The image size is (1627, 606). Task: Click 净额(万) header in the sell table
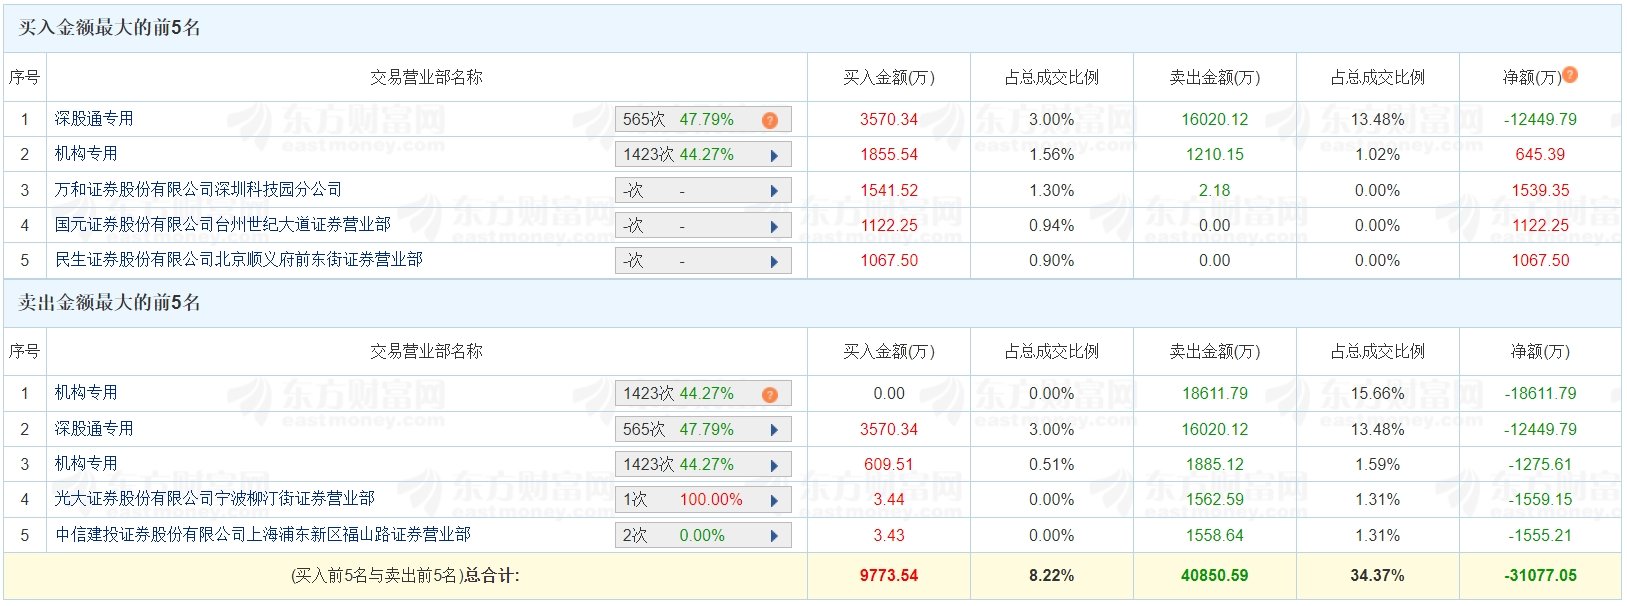click(x=1541, y=351)
